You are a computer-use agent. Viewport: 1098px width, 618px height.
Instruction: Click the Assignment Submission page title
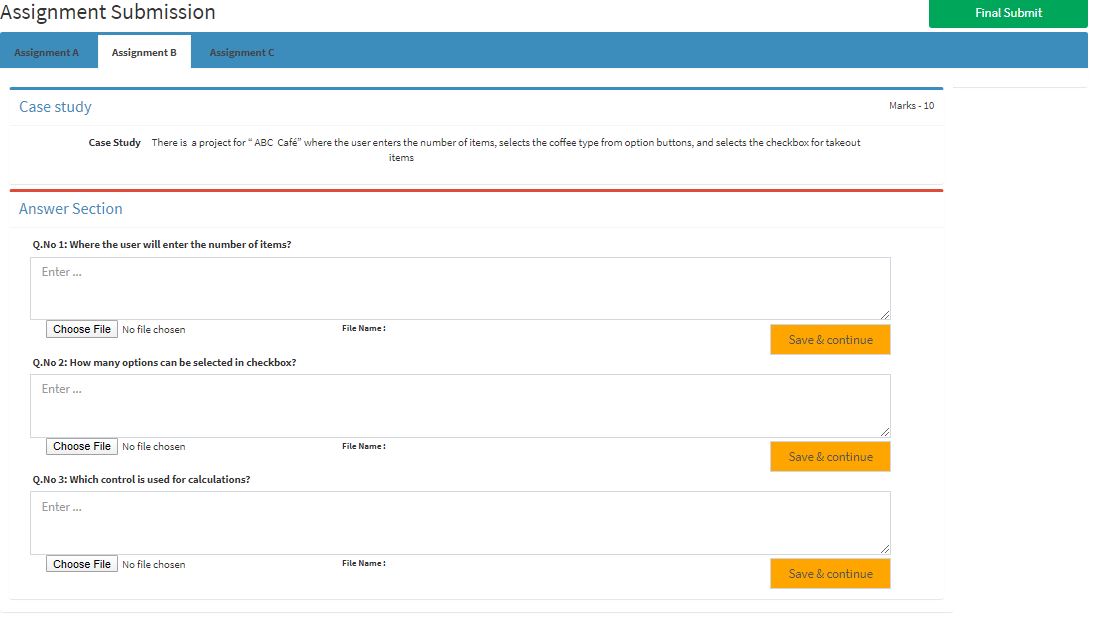tap(108, 13)
